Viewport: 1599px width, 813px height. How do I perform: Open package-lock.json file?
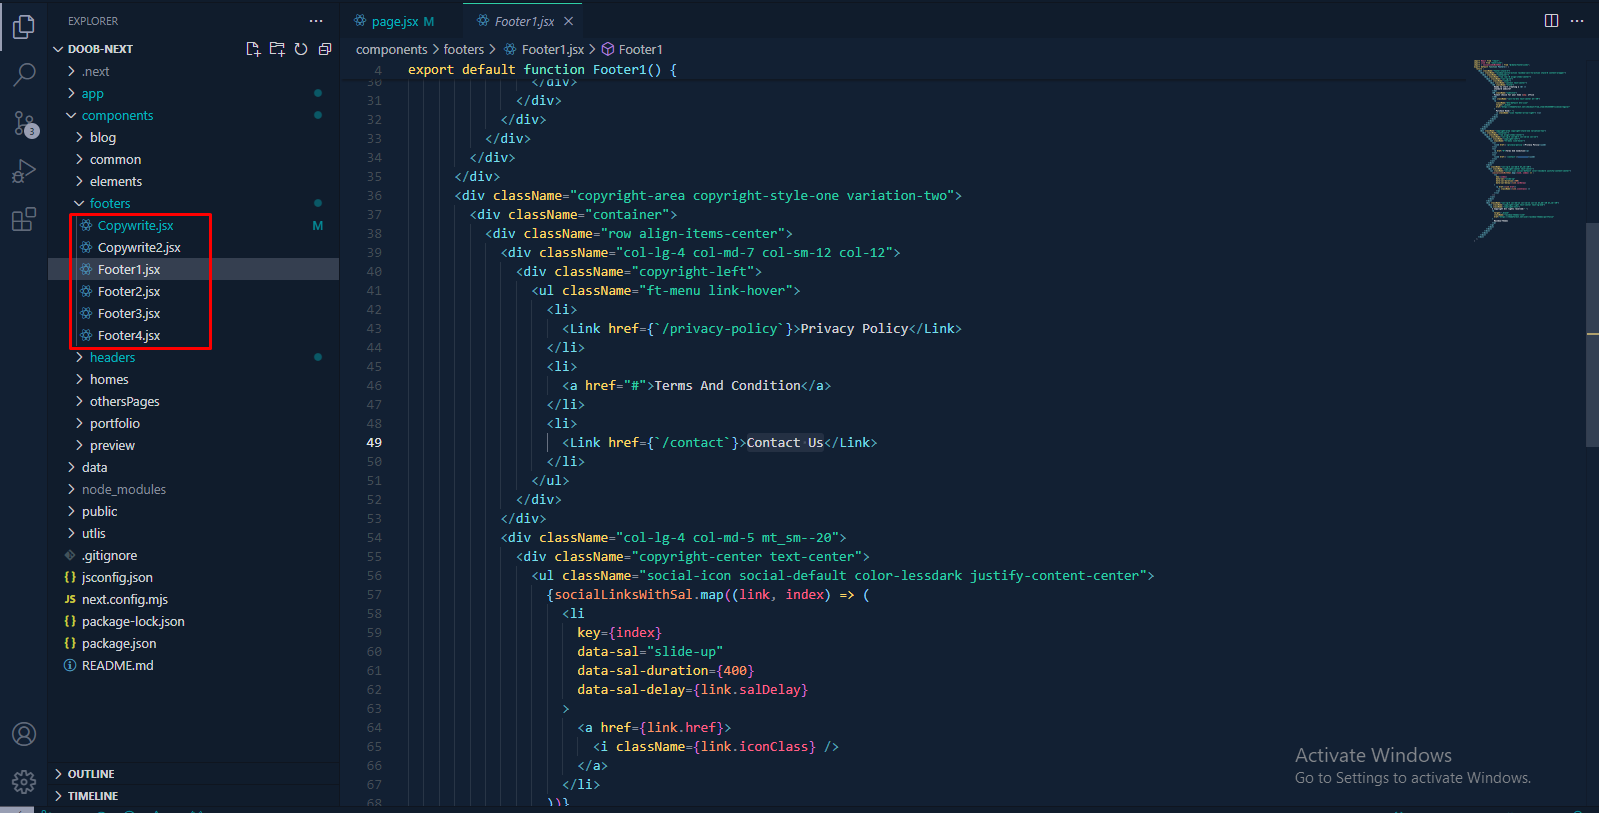coord(193,621)
